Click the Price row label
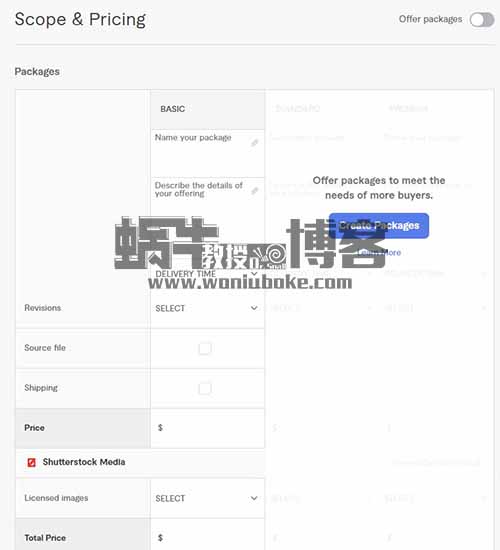500x550 pixels. (x=34, y=428)
